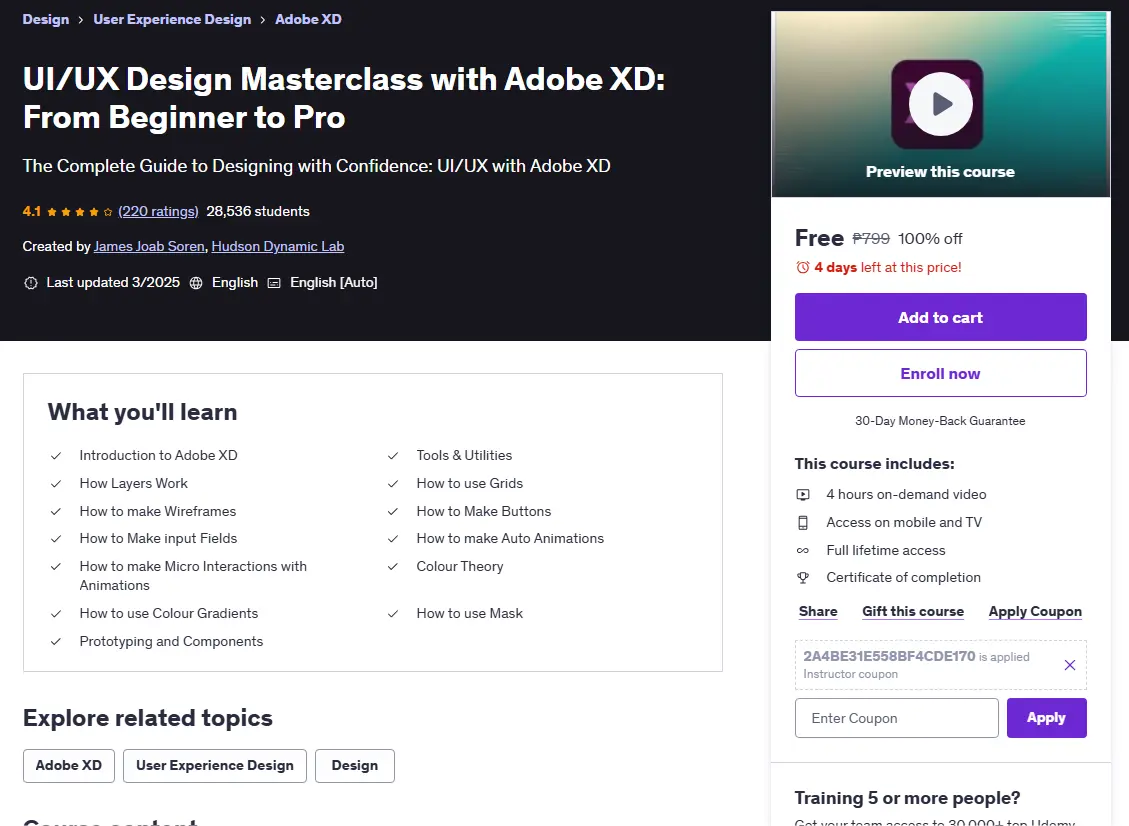Screen dimensions: 1129x826
Task: Click the trophy certificate icon
Action: [803, 578]
